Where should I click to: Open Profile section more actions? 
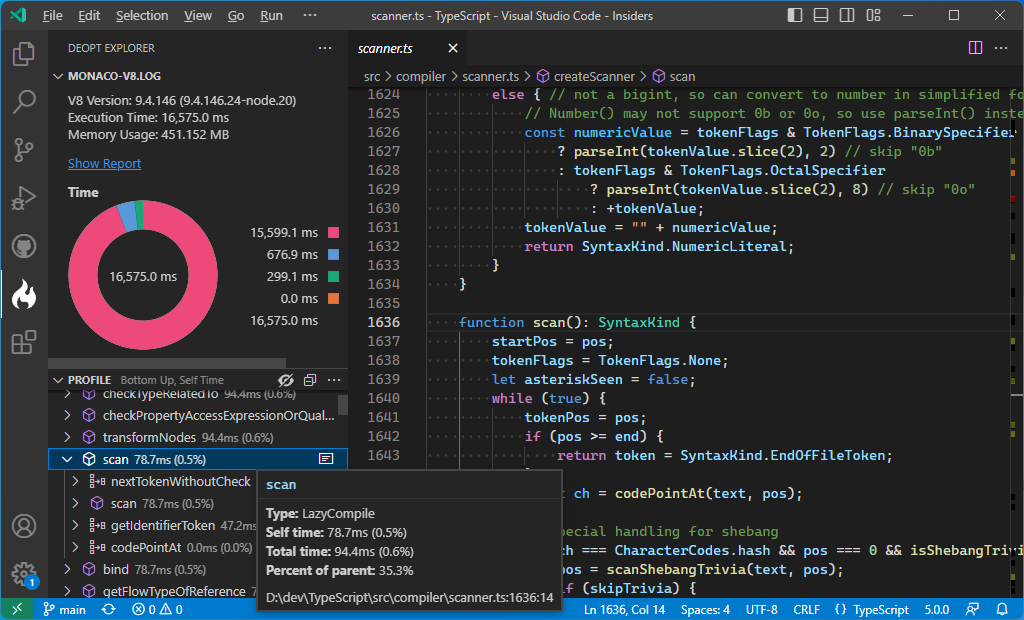click(x=334, y=380)
